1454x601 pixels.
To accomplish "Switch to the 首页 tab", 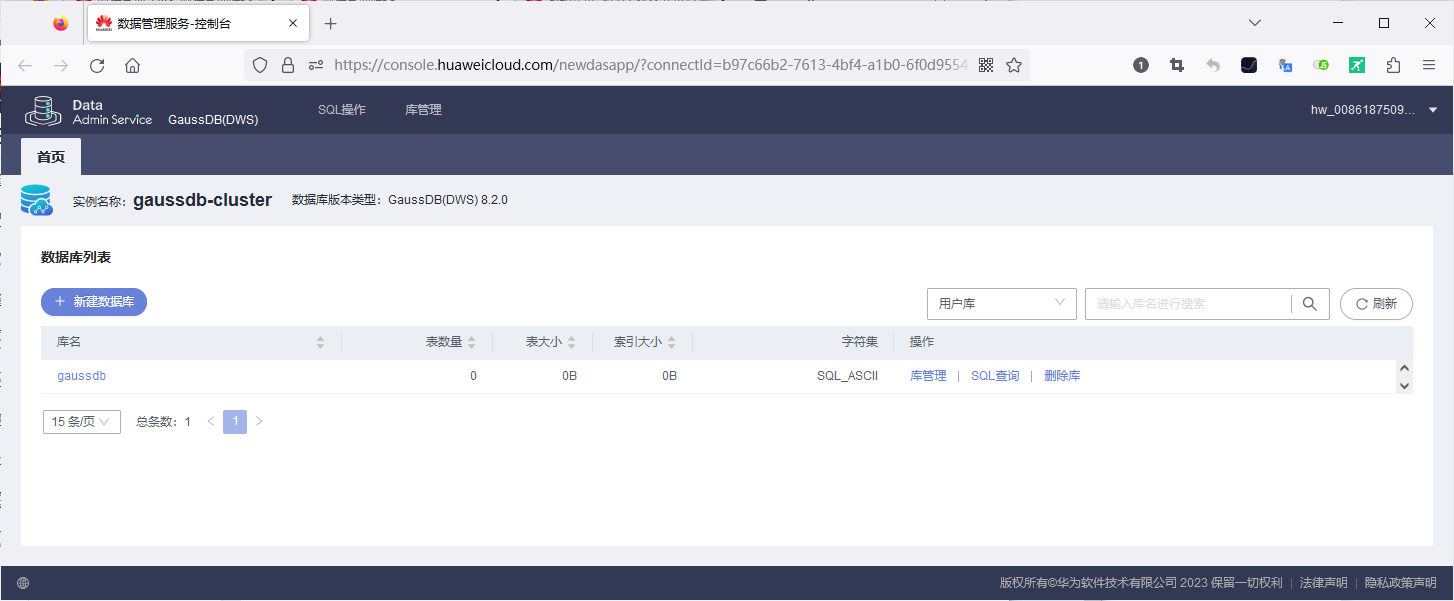I will click(x=51, y=157).
